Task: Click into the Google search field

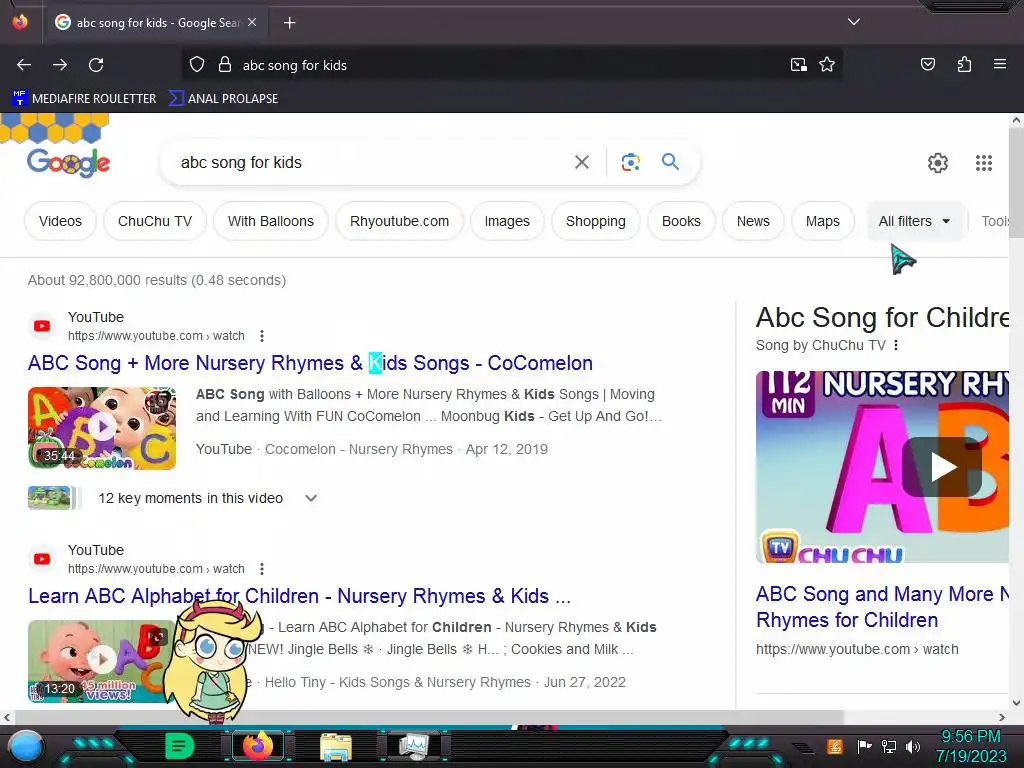Action: click(372, 163)
